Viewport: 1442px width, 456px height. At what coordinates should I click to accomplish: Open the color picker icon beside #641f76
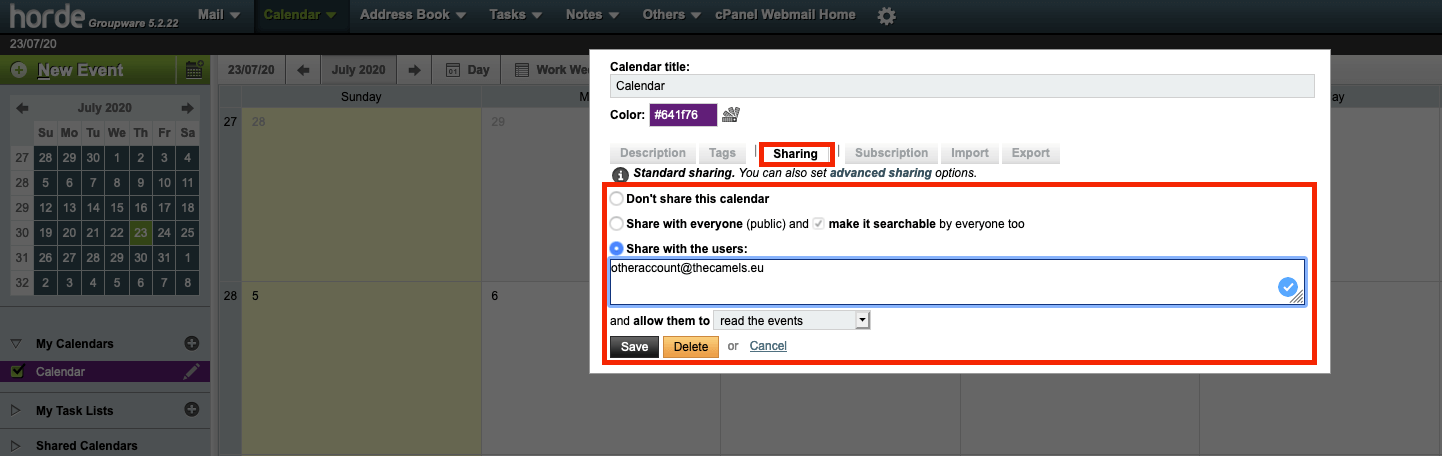coord(731,114)
